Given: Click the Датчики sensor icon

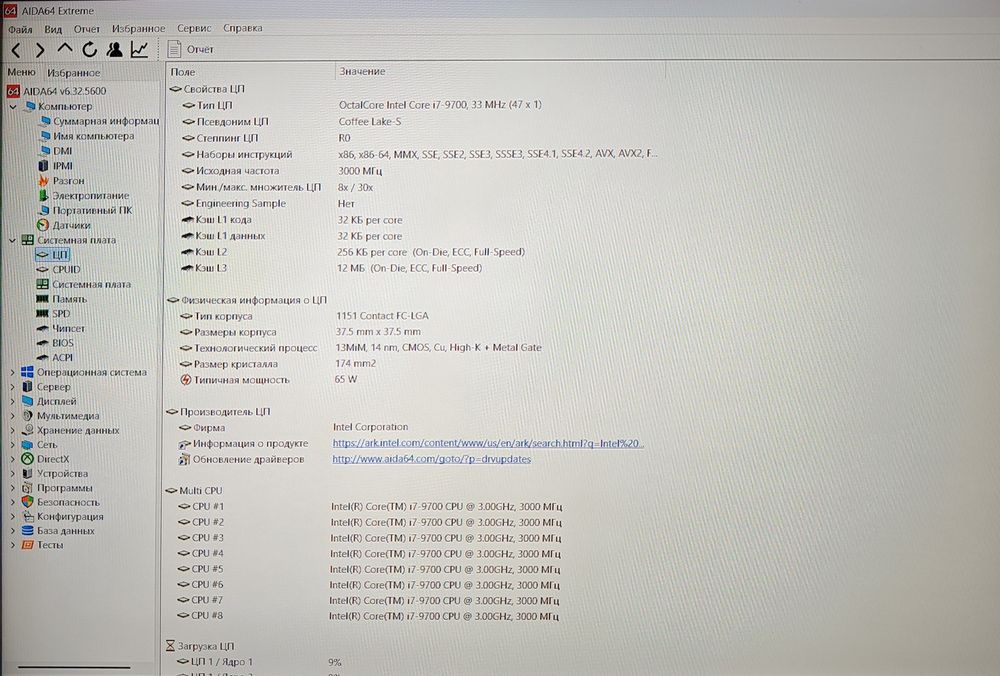Looking at the screenshot, I should [x=43, y=225].
